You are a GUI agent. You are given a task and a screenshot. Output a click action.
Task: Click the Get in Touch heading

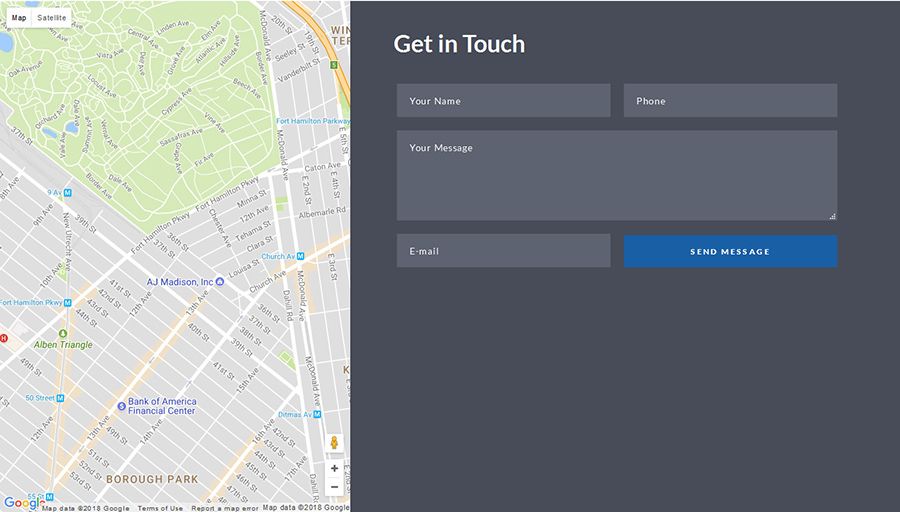click(x=459, y=44)
